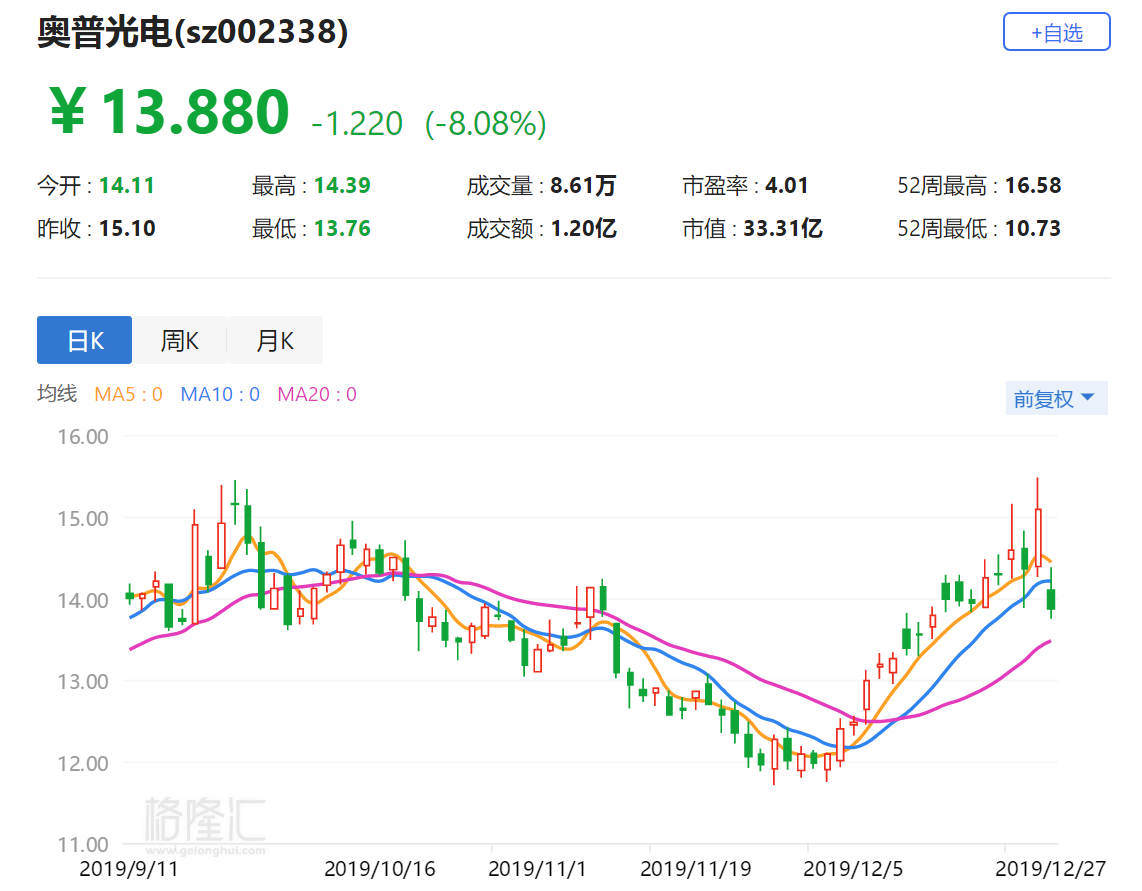Click 最高 high price 14.39
This screenshot has width=1142, height=891.
(x=342, y=186)
